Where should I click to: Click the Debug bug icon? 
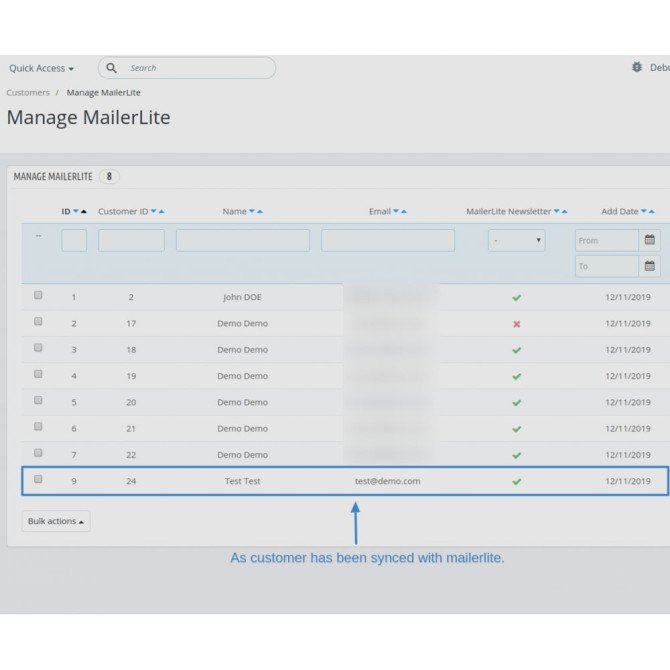point(637,67)
